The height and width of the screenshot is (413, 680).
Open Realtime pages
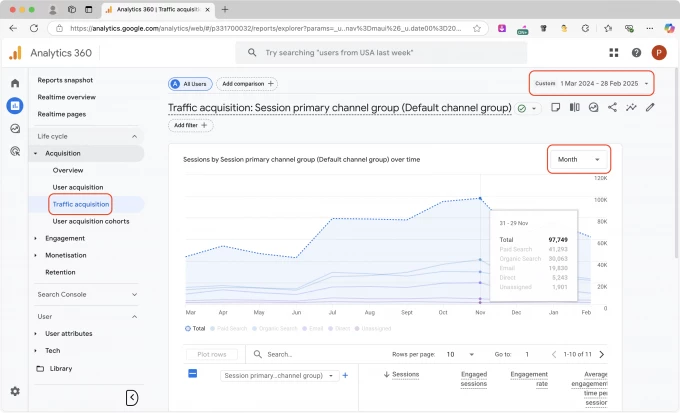pyautogui.click(x=62, y=114)
